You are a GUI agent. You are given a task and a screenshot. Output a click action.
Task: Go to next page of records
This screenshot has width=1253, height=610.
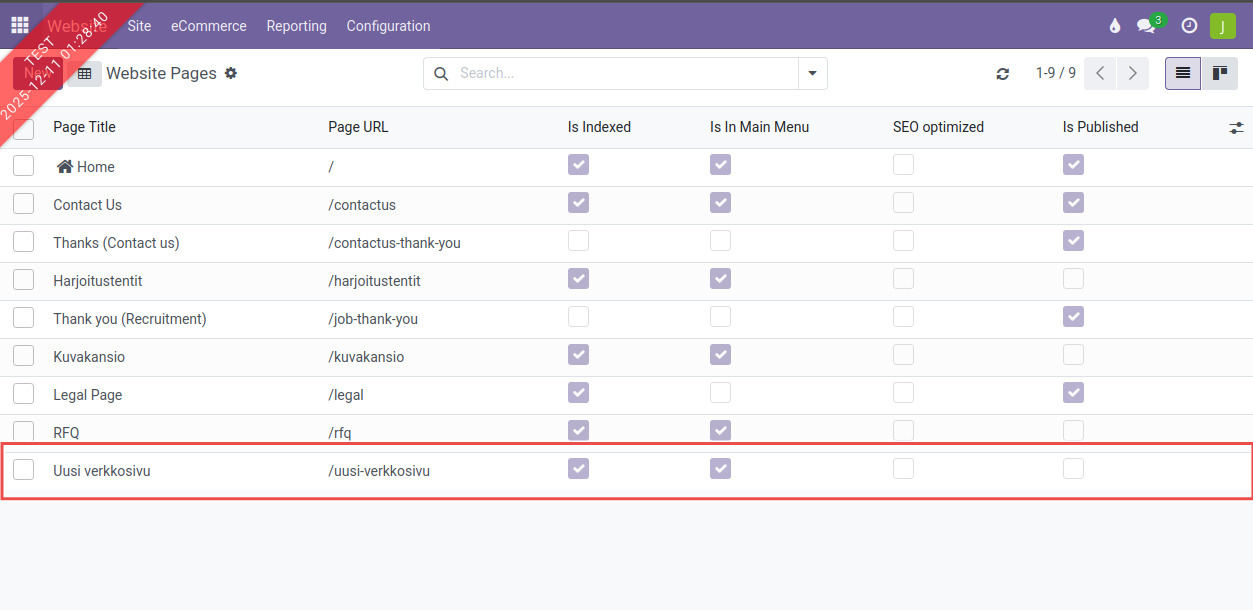(x=1132, y=73)
